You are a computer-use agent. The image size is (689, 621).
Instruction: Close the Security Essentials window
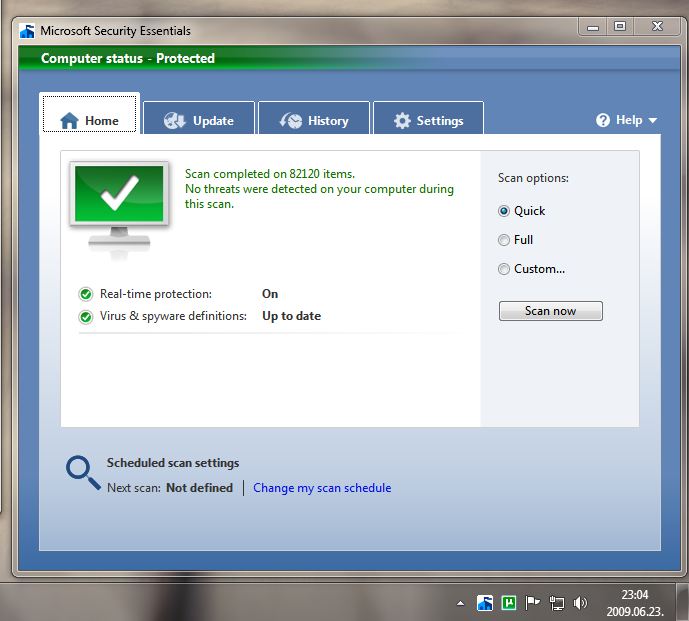tap(657, 27)
